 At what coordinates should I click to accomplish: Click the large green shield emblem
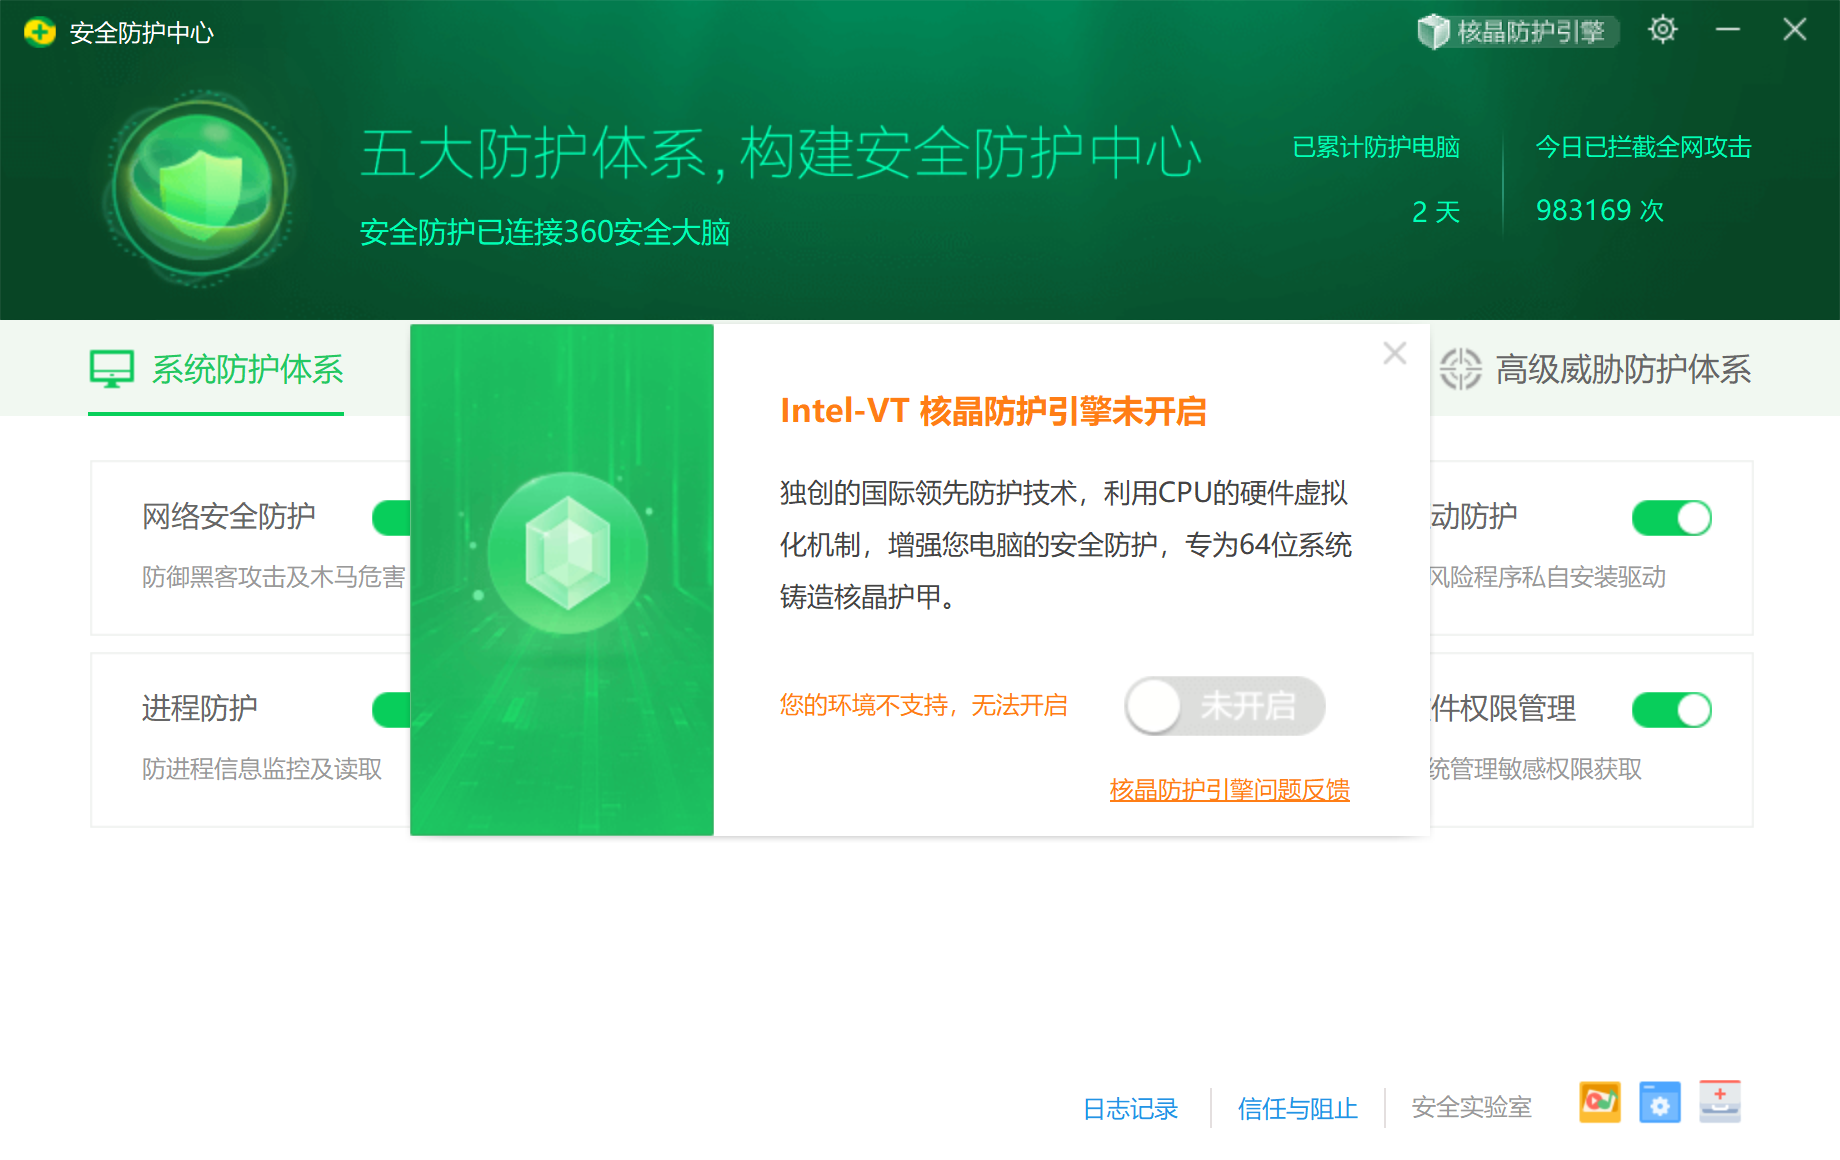[x=201, y=188]
